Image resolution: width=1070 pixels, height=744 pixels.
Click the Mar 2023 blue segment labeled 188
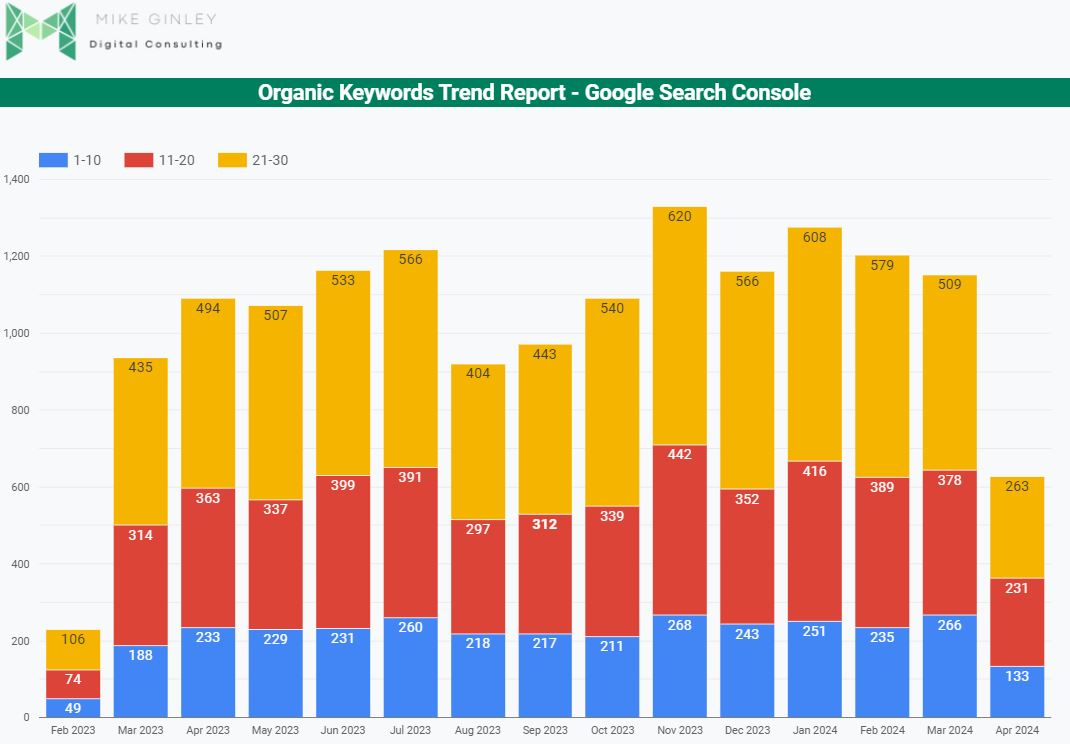coord(141,681)
